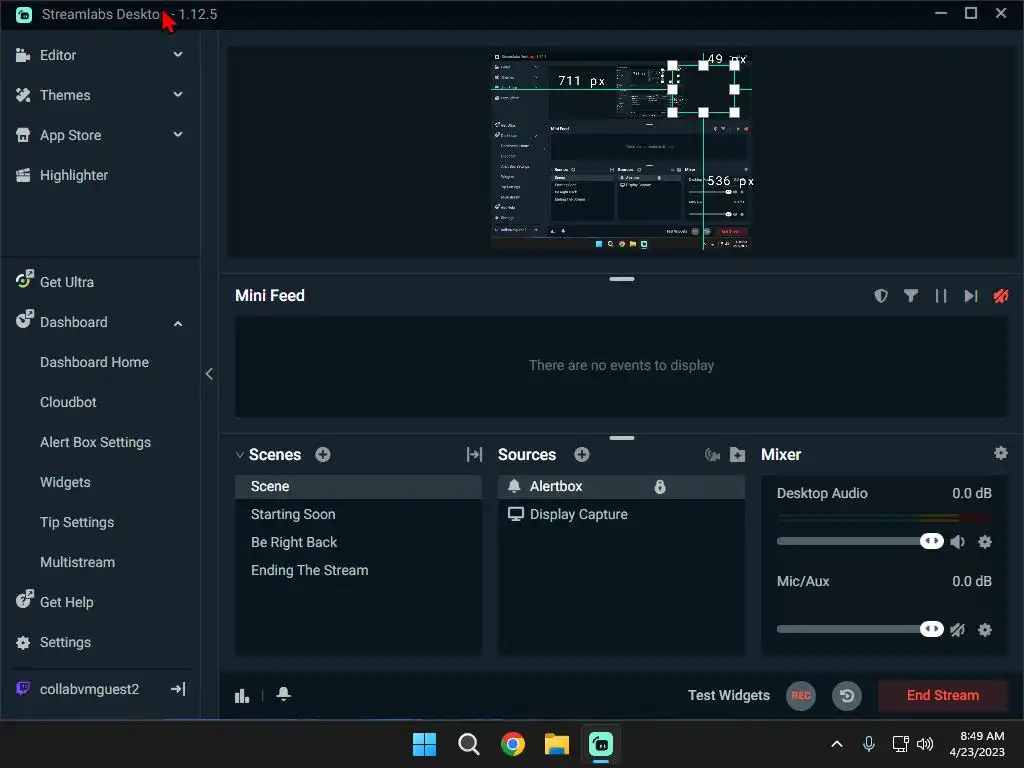Expand the Editor chevron

[178, 55]
